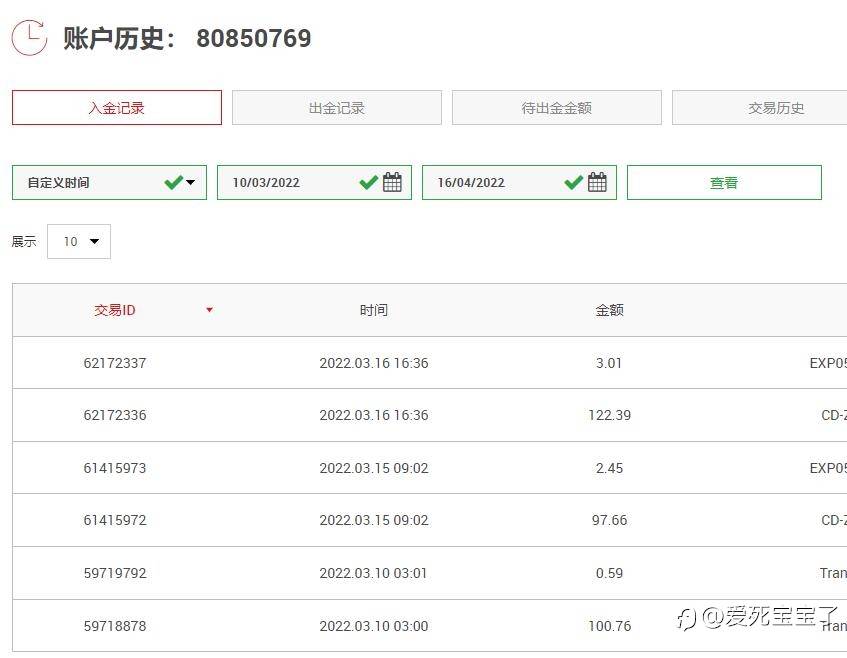Click the 金额 column header
The image size is (847, 658).
pyautogui.click(x=609, y=310)
